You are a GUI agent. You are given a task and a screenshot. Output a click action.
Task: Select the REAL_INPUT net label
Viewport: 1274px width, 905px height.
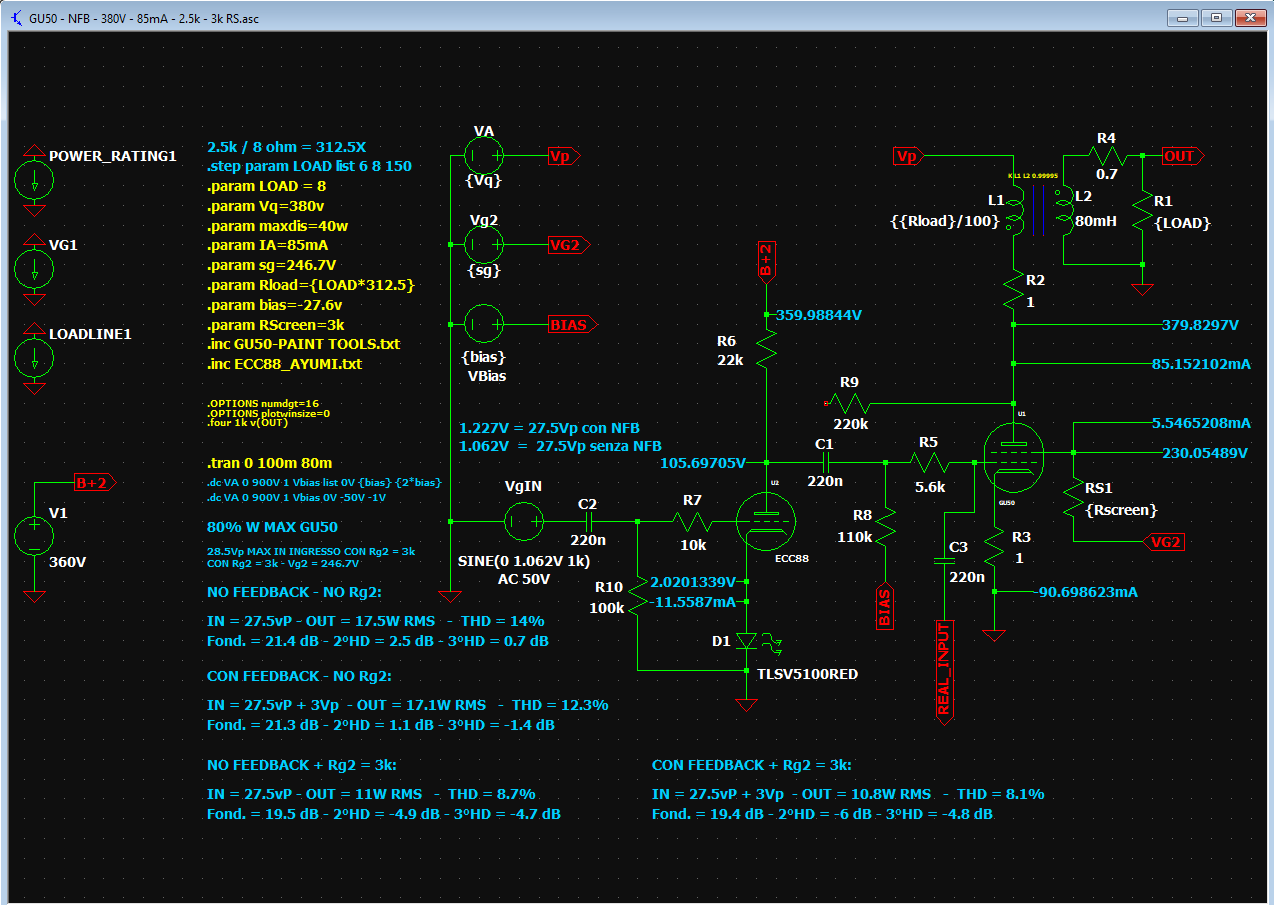pos(943,668)
